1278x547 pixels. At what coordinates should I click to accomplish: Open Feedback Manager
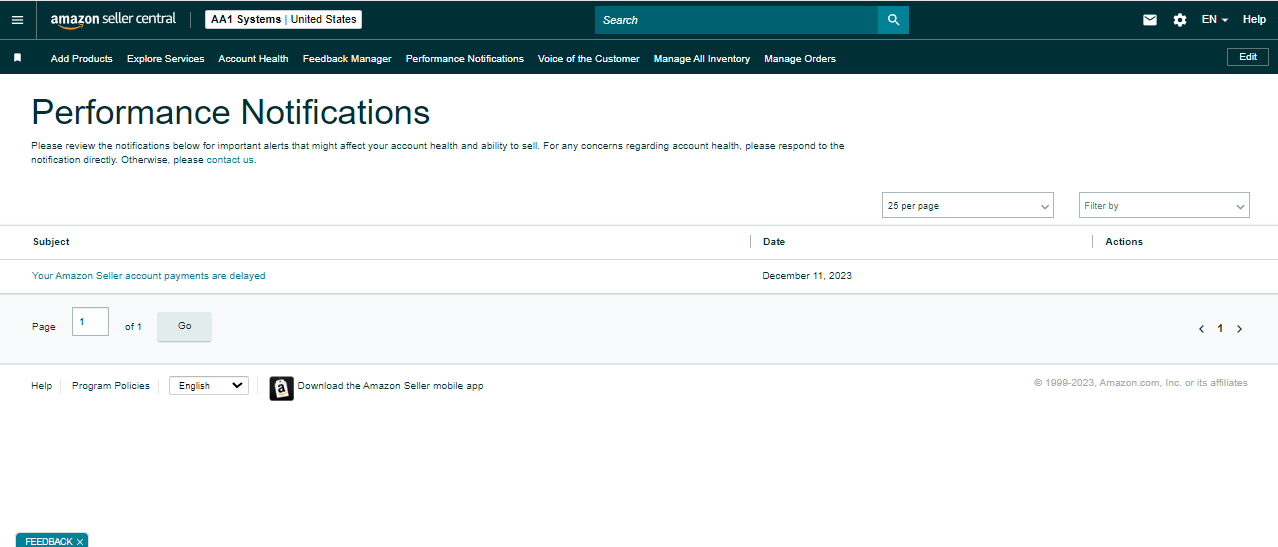(347, 59)
